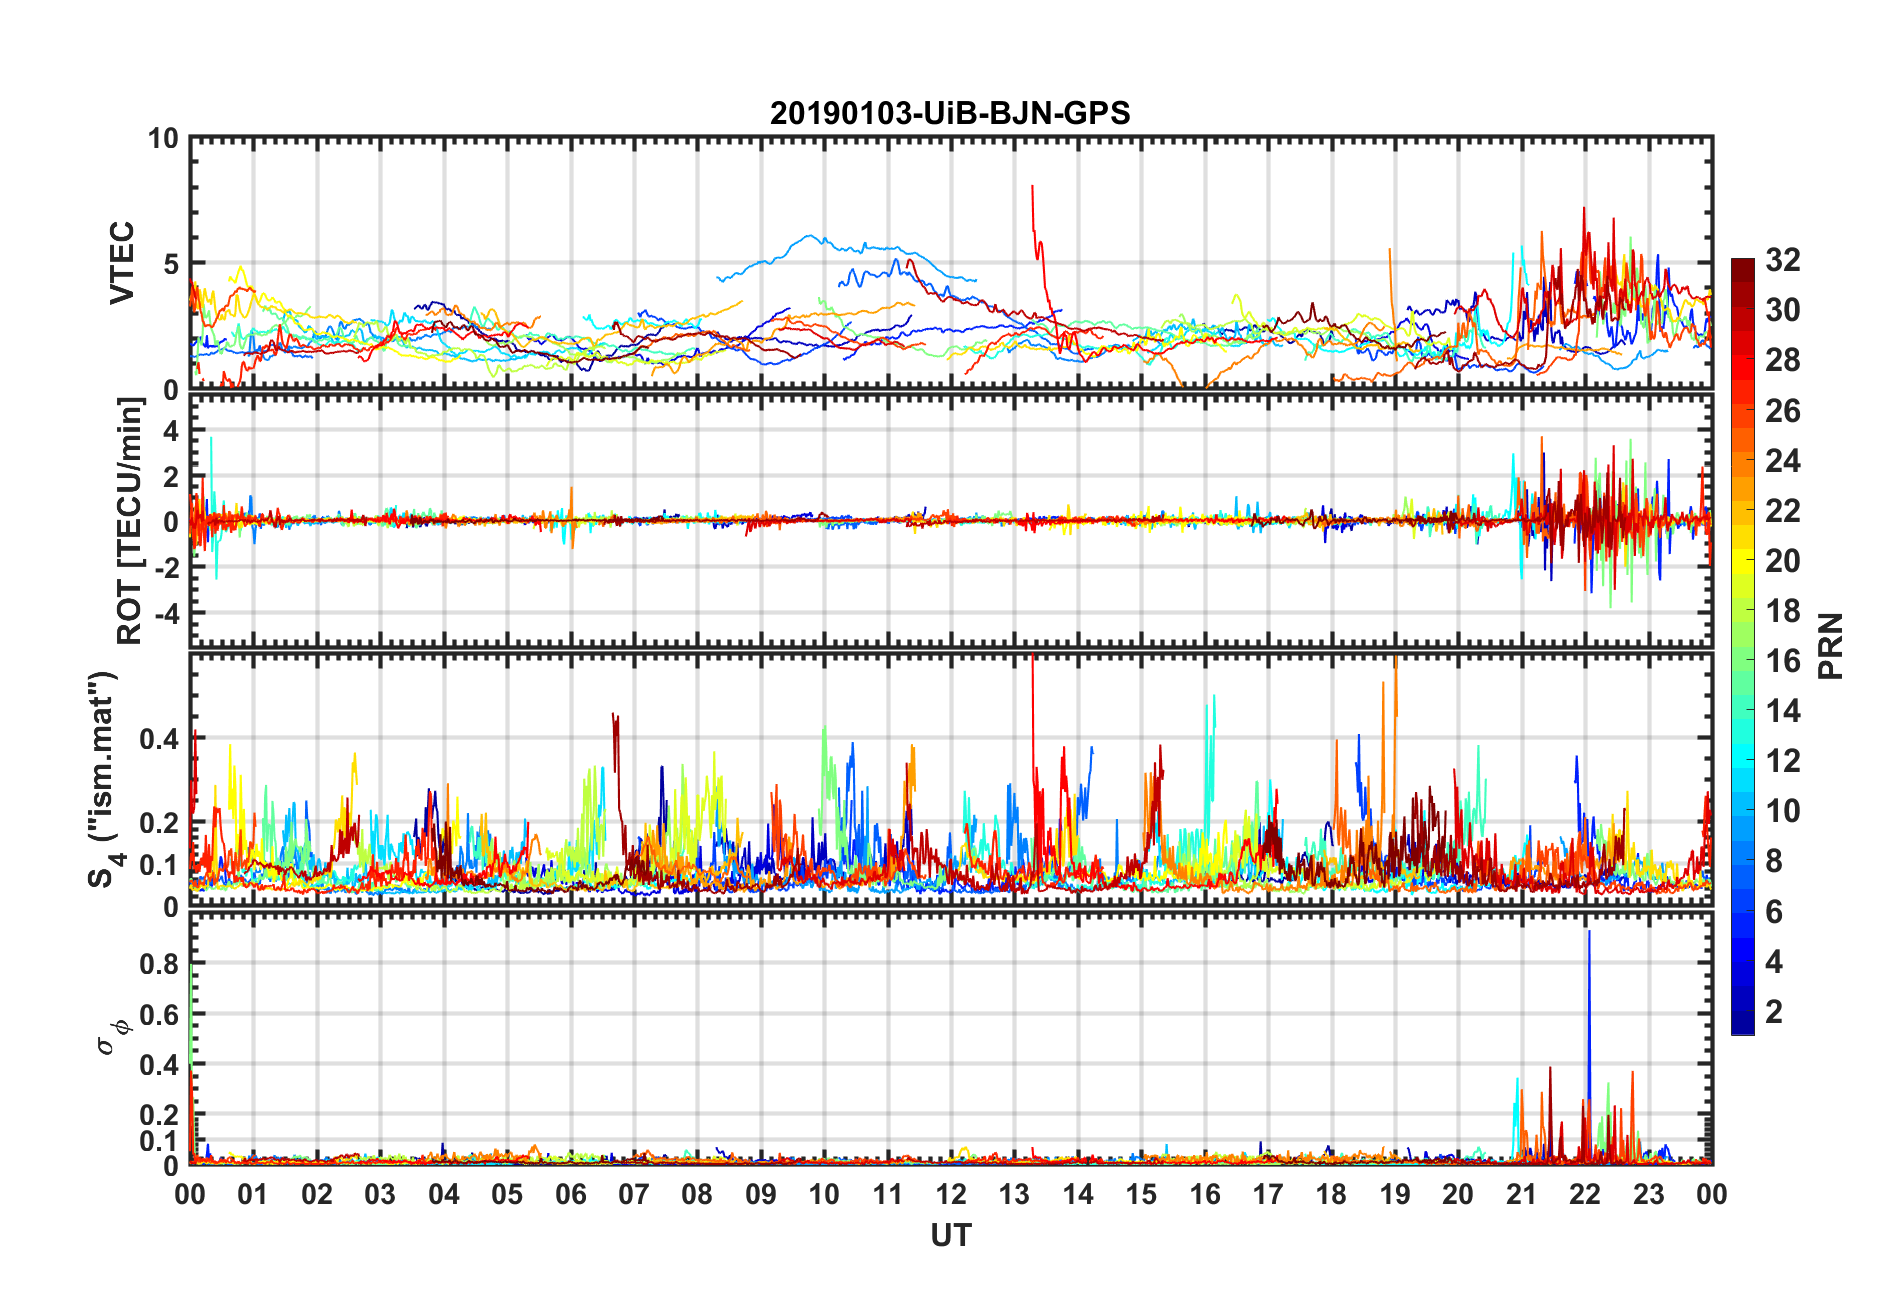This screenshot has width=1902, height=1292.
Task: Select the VTEC y-axis label
Action: pos(122,262)
